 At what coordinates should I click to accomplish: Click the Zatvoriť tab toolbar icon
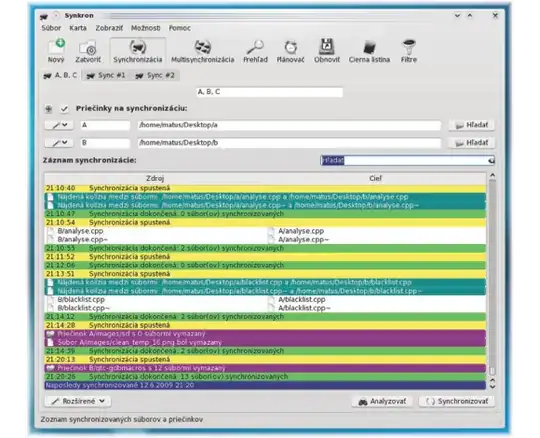tap(88, 51)
